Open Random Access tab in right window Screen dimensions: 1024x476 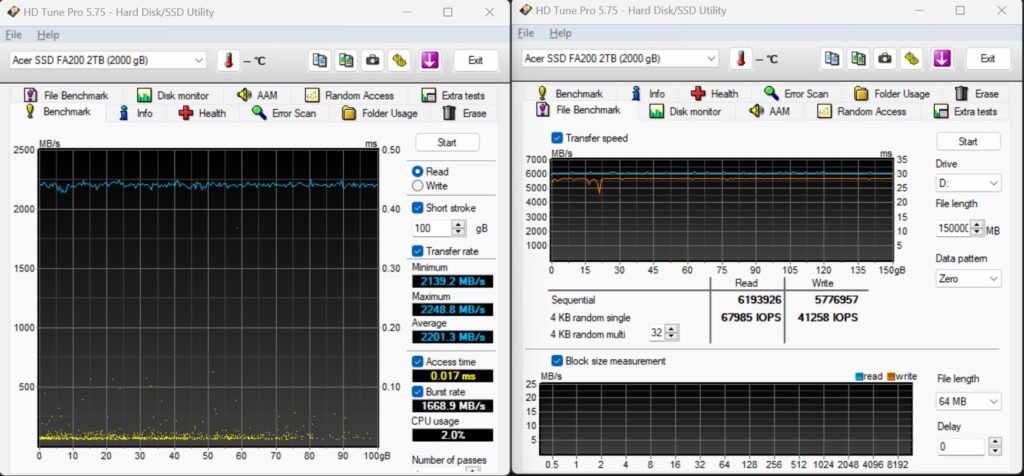(862, 111)
